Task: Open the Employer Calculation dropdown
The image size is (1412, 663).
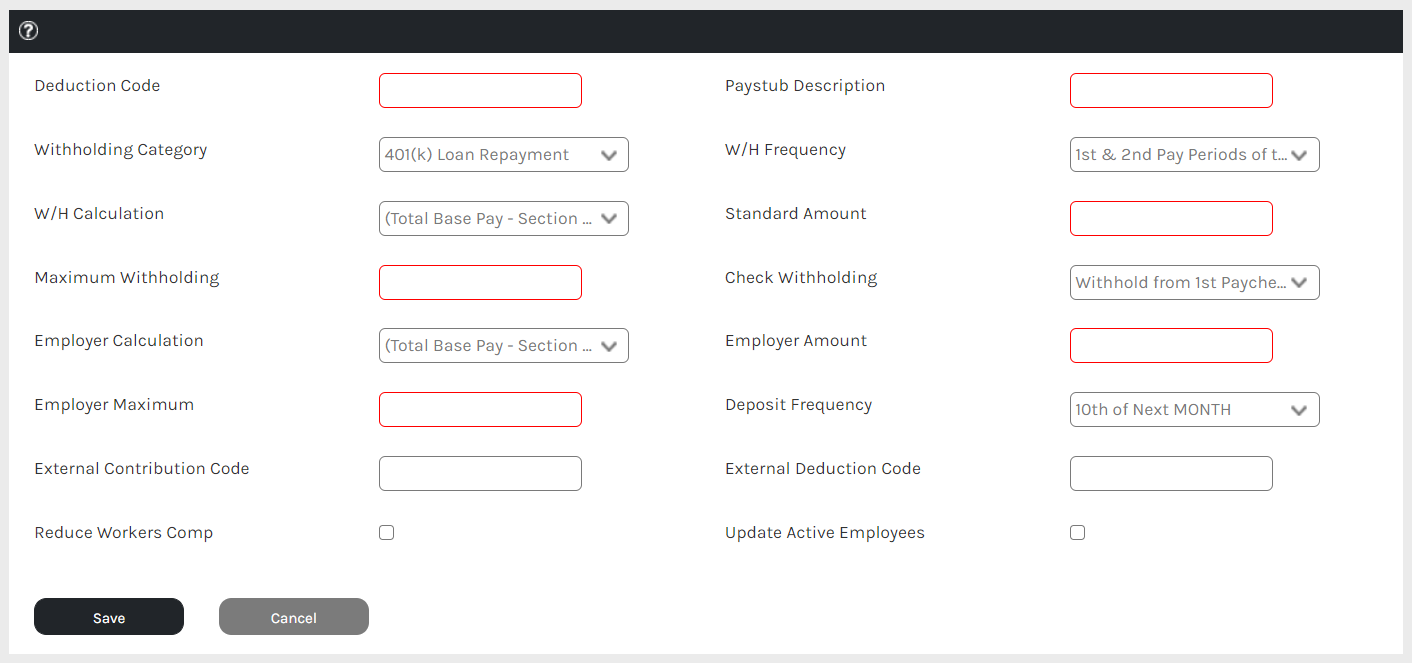Action: coord(504,345)
